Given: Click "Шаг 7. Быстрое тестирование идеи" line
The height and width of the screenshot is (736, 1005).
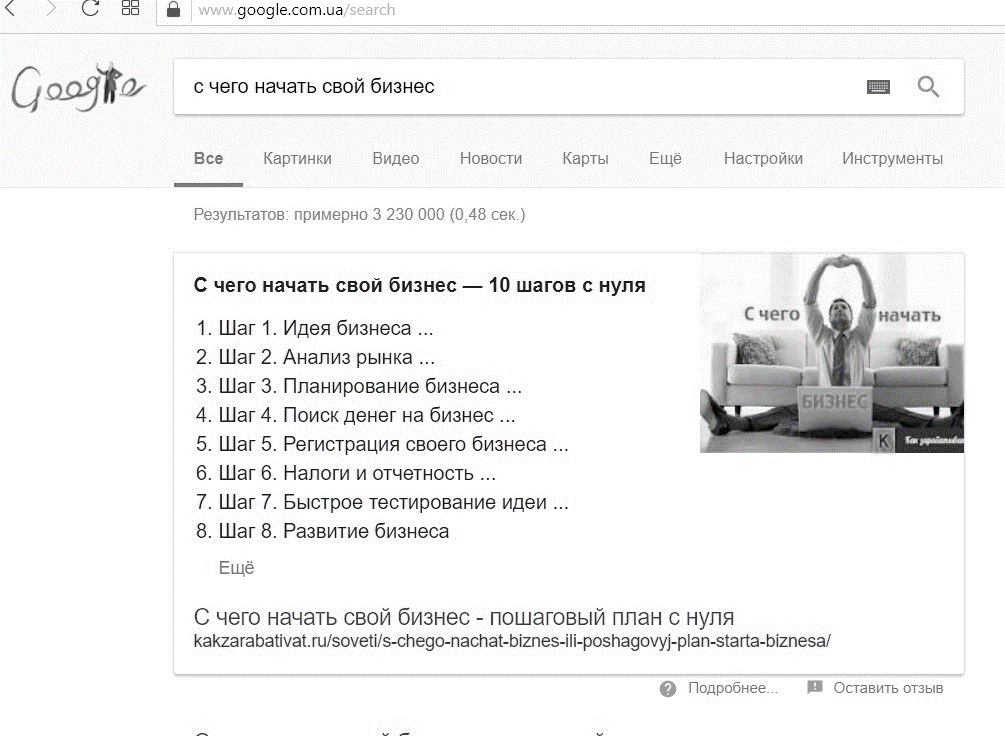Looking at the screenshot, I should point(394,502).
